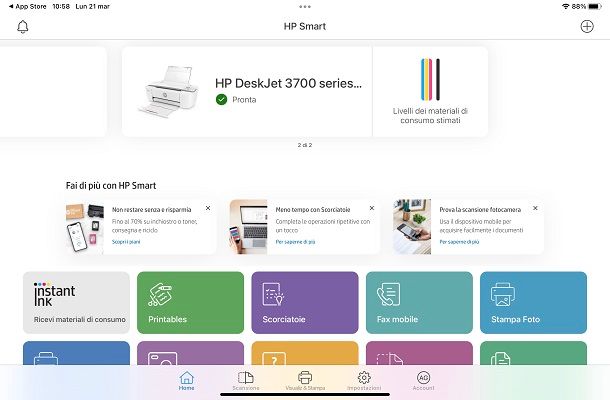Click the camera scan promo thumbnail
Image resolution: width=610 pixels, height=400 pixels.
pyautogui.click(x=412, y=227)
